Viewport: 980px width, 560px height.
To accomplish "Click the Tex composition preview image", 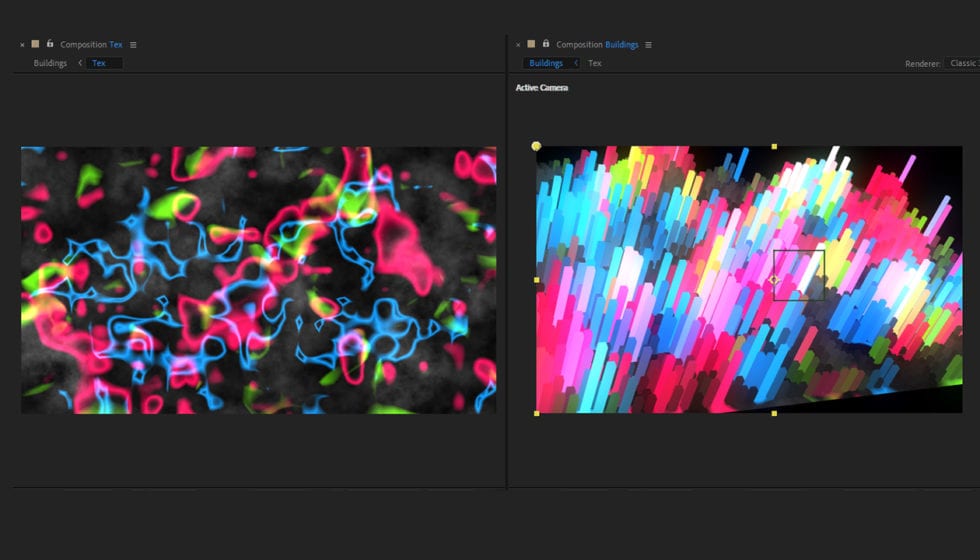I will 259,280.
